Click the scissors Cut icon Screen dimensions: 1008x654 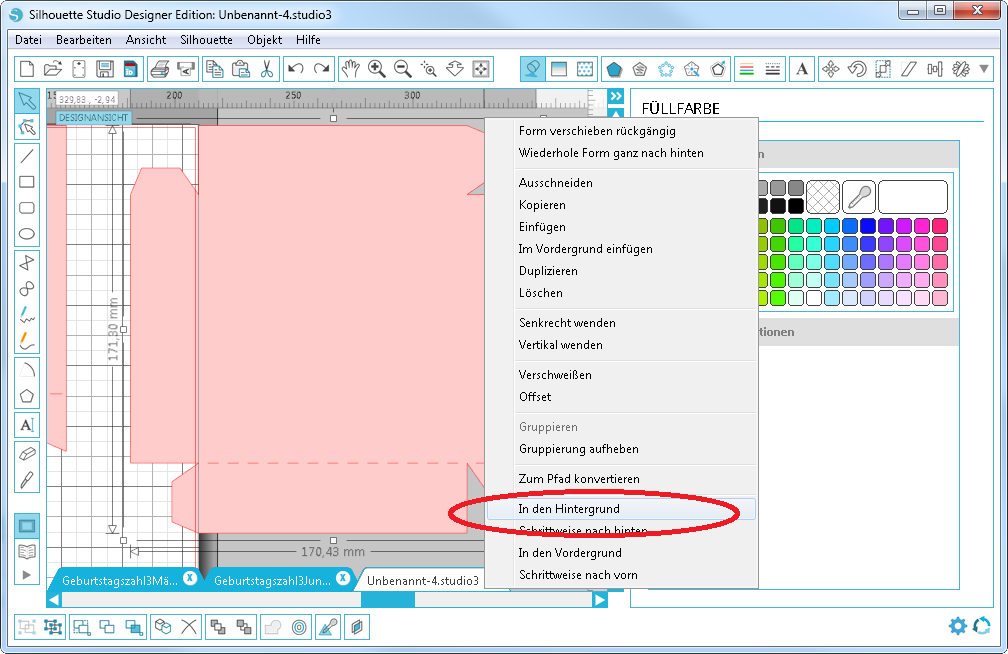(266, 69)
